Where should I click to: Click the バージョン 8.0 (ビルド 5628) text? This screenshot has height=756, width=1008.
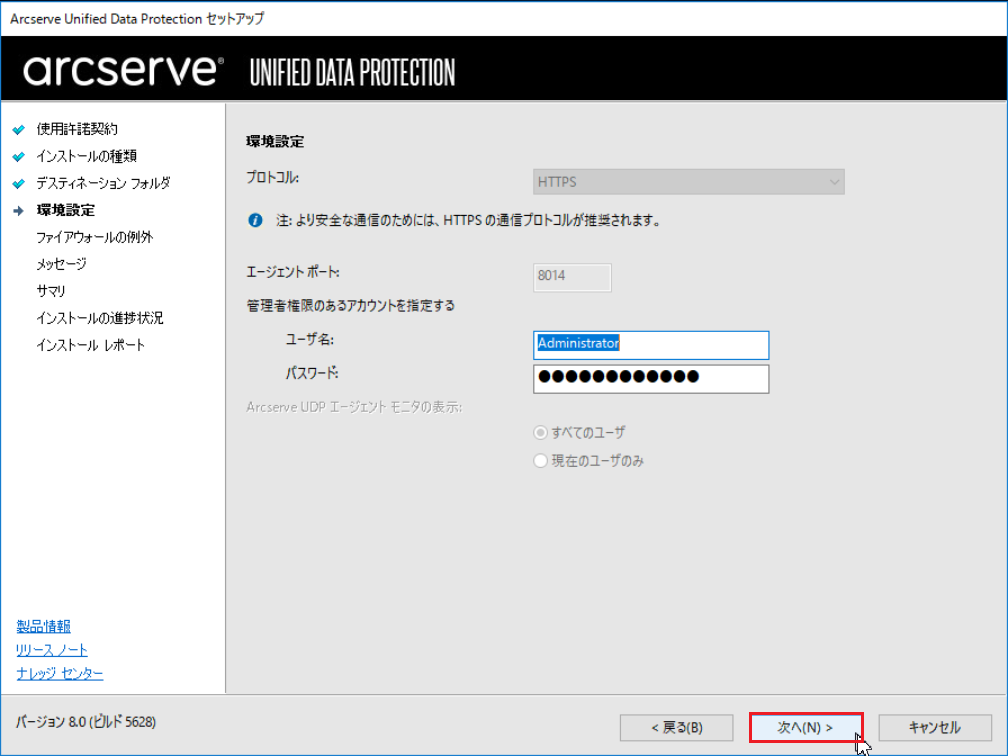pyautogui.click(x=86, y=722)
